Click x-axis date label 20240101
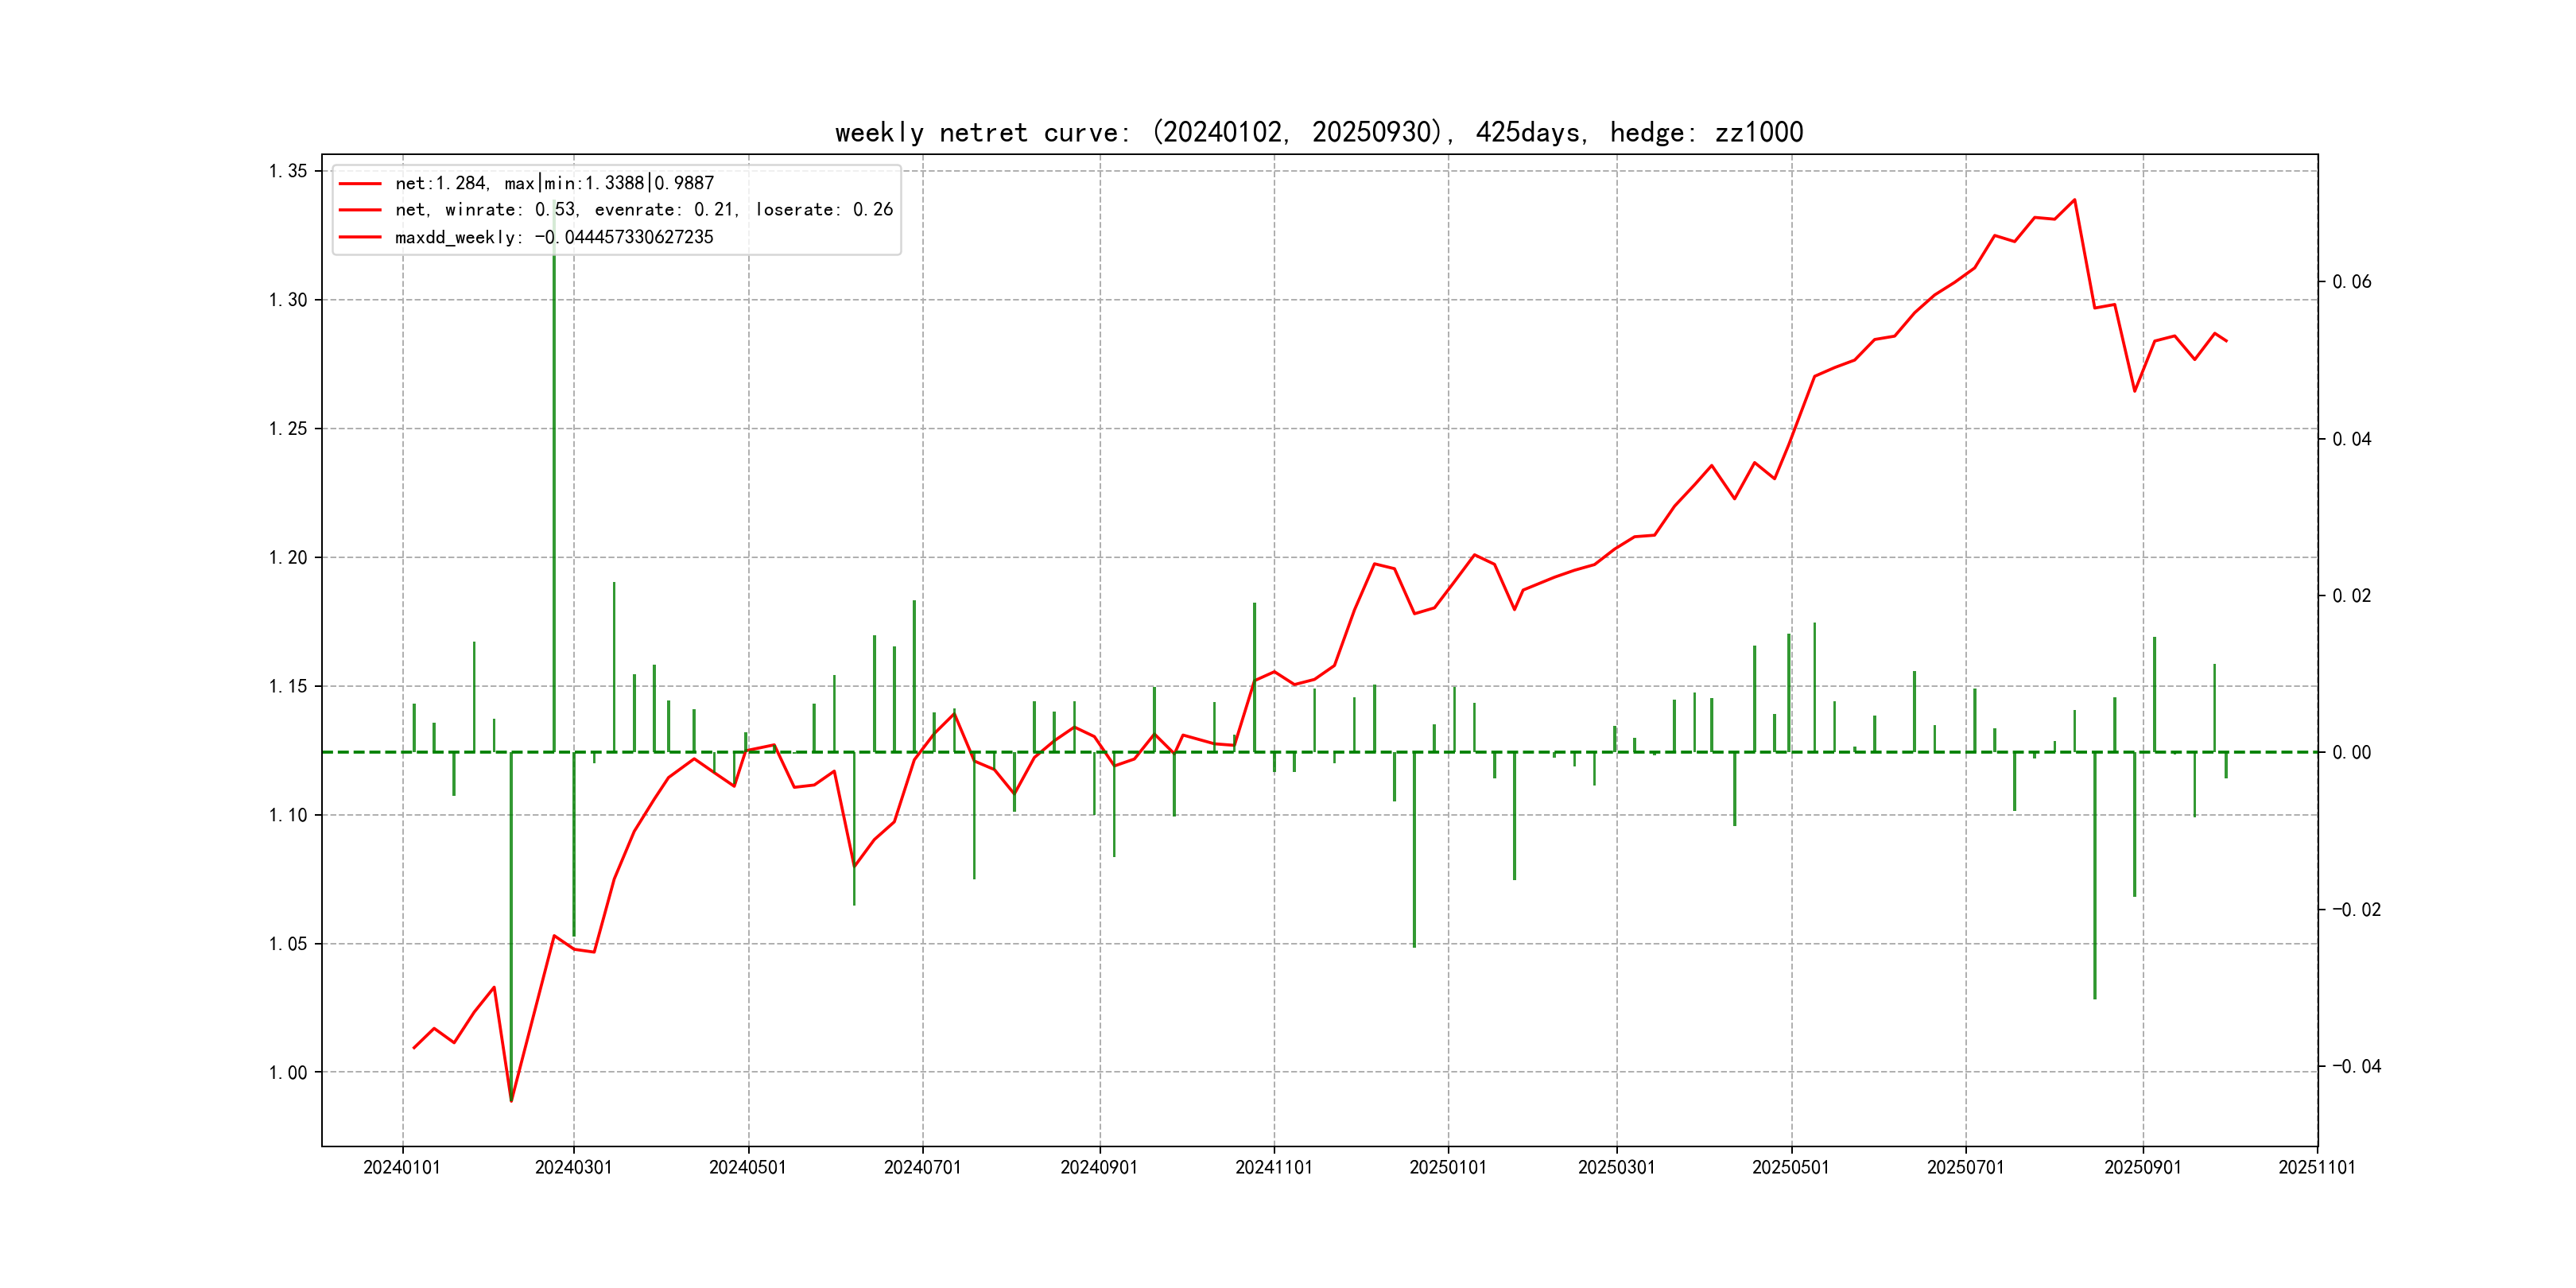The image size is (2576, 1288). pos(402,1167)
